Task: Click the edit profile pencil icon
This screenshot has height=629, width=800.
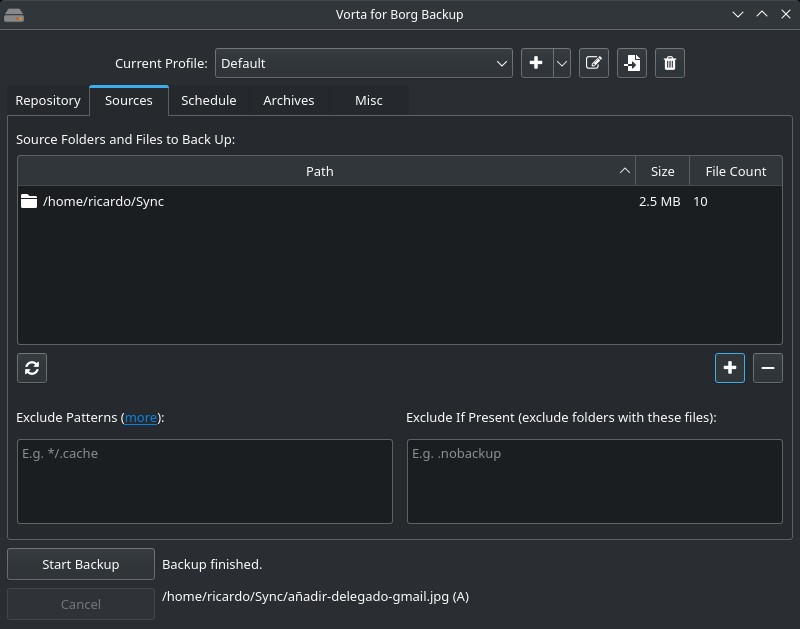Action: point(594,63)
